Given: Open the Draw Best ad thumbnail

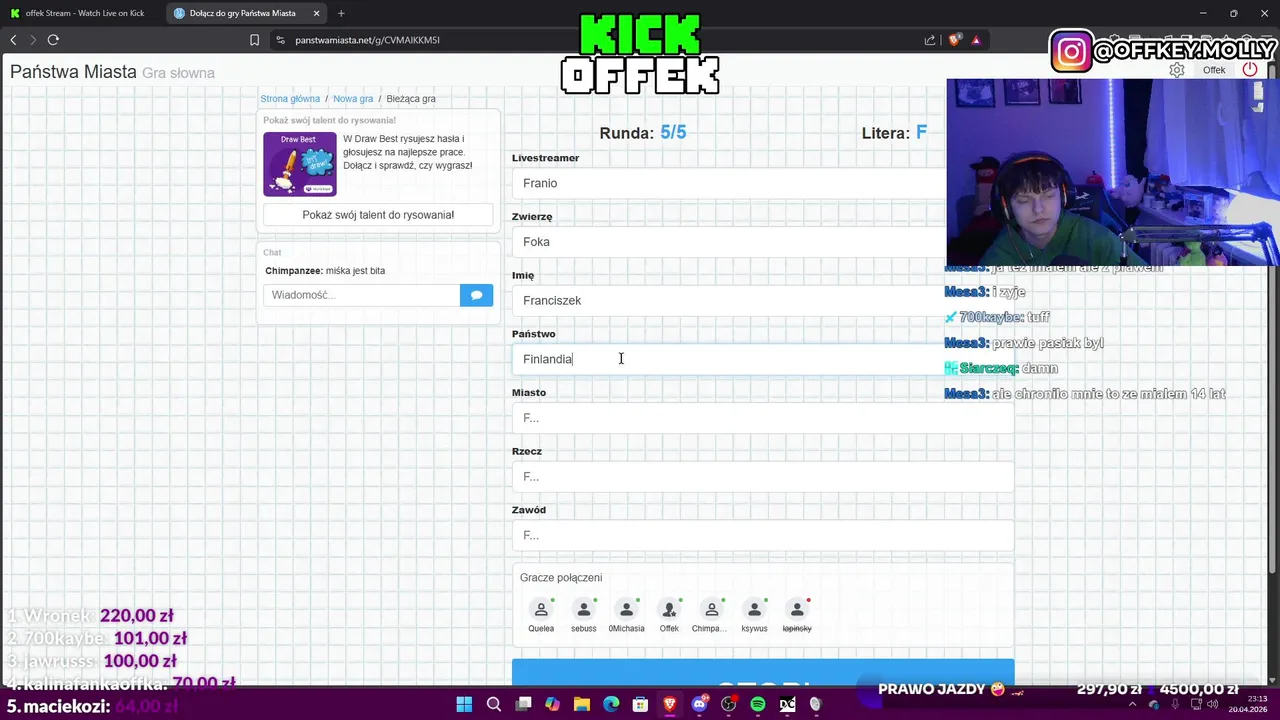Looking at the screenshot, I should point(300,164).
